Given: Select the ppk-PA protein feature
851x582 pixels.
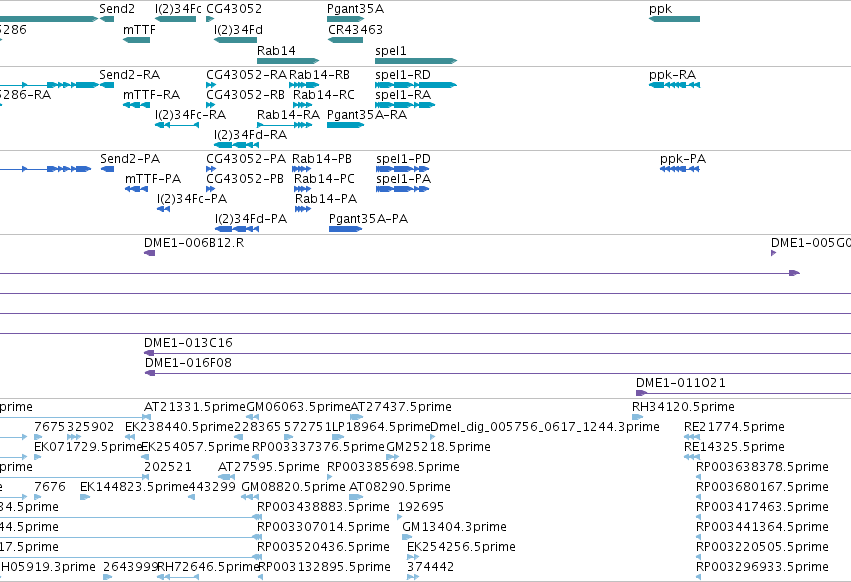Looking at the screenshot, I should [x=679, y=169].
